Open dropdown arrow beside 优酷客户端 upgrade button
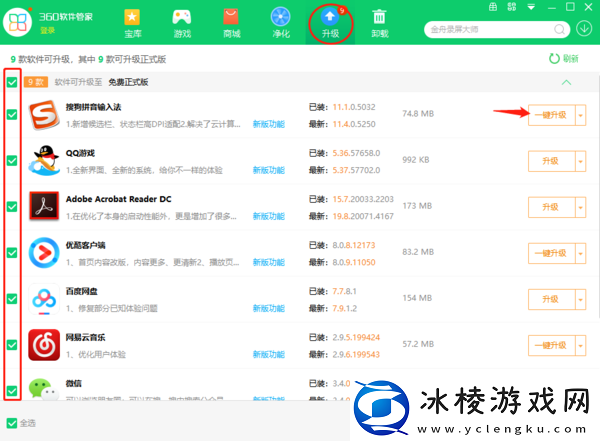600x441 pixels. 580,253
